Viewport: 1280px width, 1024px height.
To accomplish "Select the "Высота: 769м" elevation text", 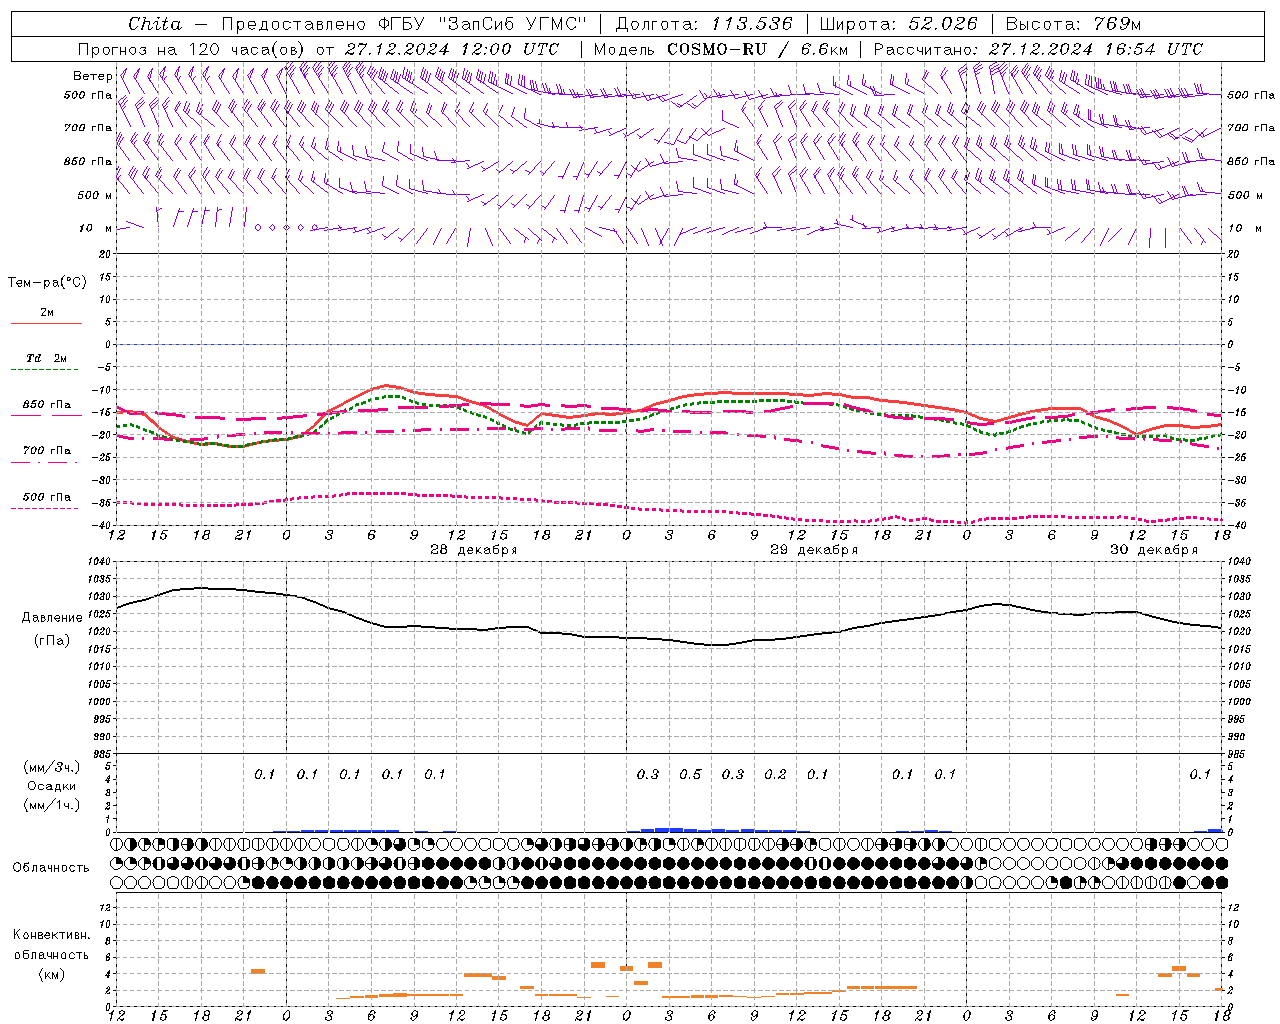I will pos(1073,24).
